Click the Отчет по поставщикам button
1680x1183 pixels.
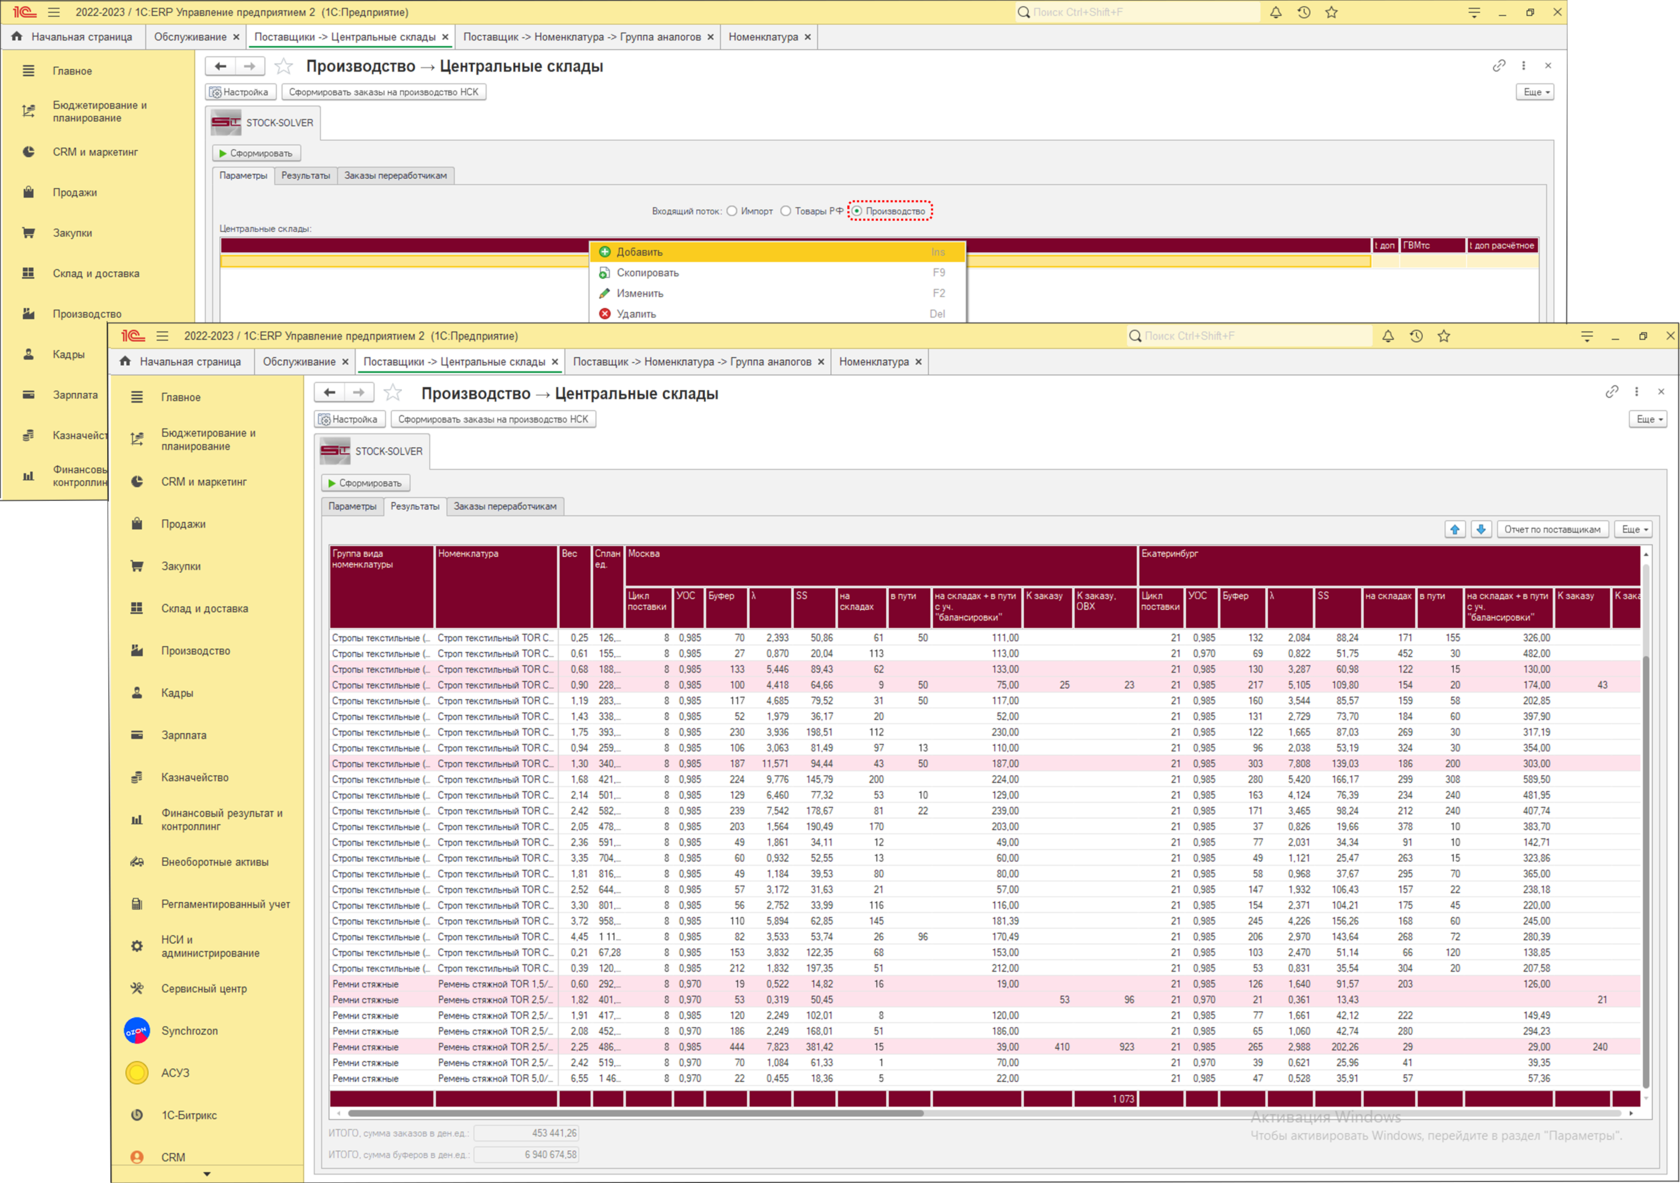pos(1552,529)
